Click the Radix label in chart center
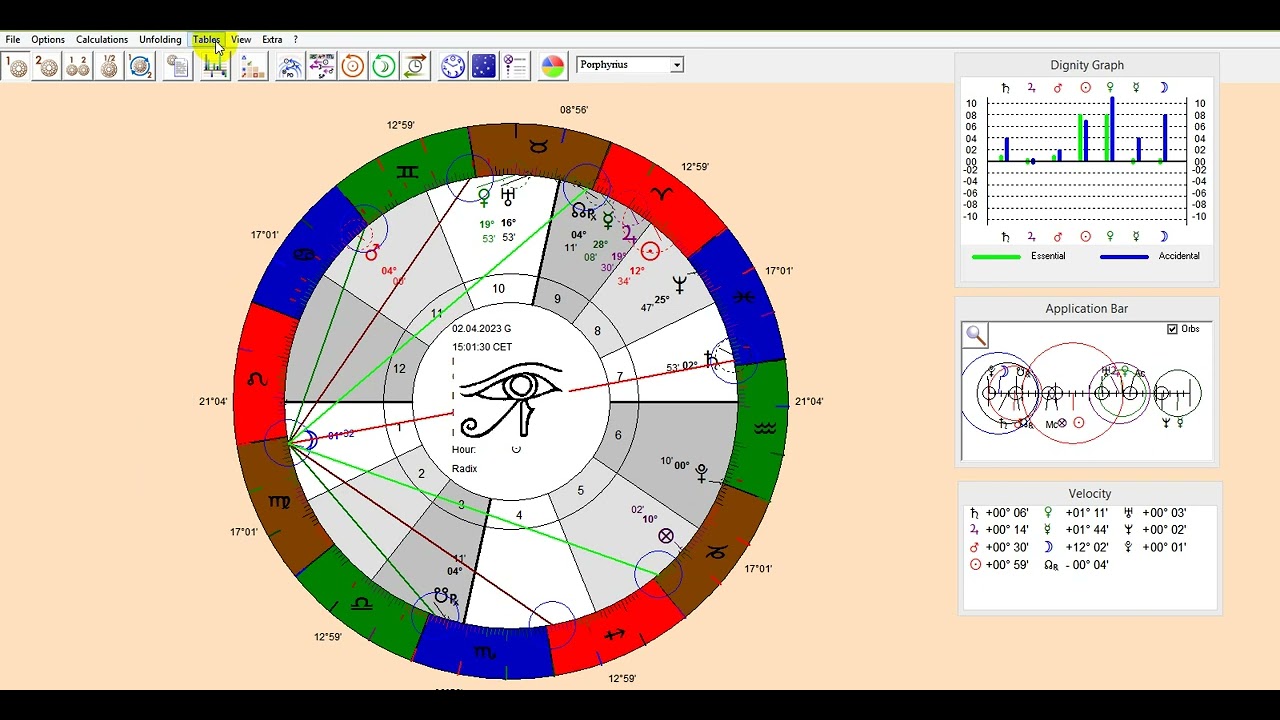Viewport: 1280px width, 720px height. (464, 469)
